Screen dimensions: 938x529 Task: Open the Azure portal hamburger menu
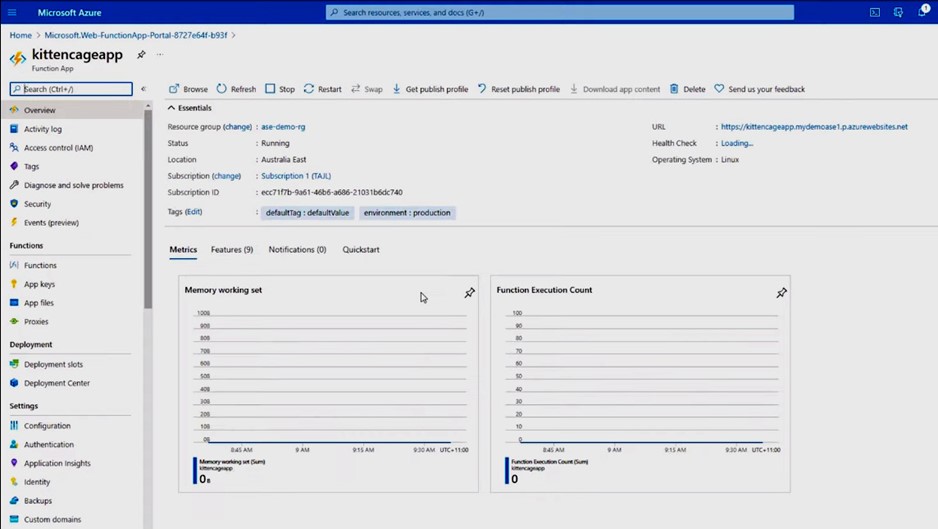12,12
